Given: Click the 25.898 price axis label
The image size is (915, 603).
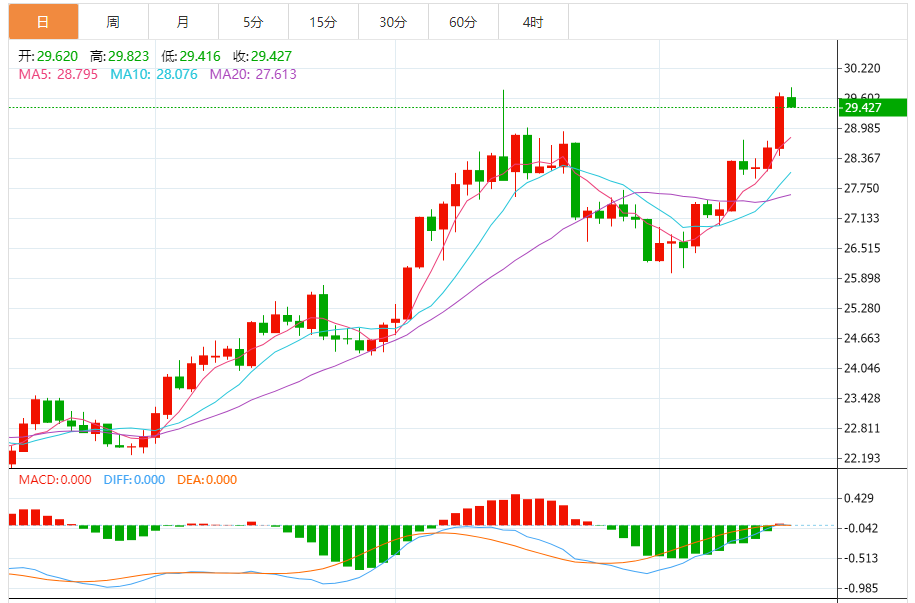Looking at the screenshot, I should click(x=862, y=278).
